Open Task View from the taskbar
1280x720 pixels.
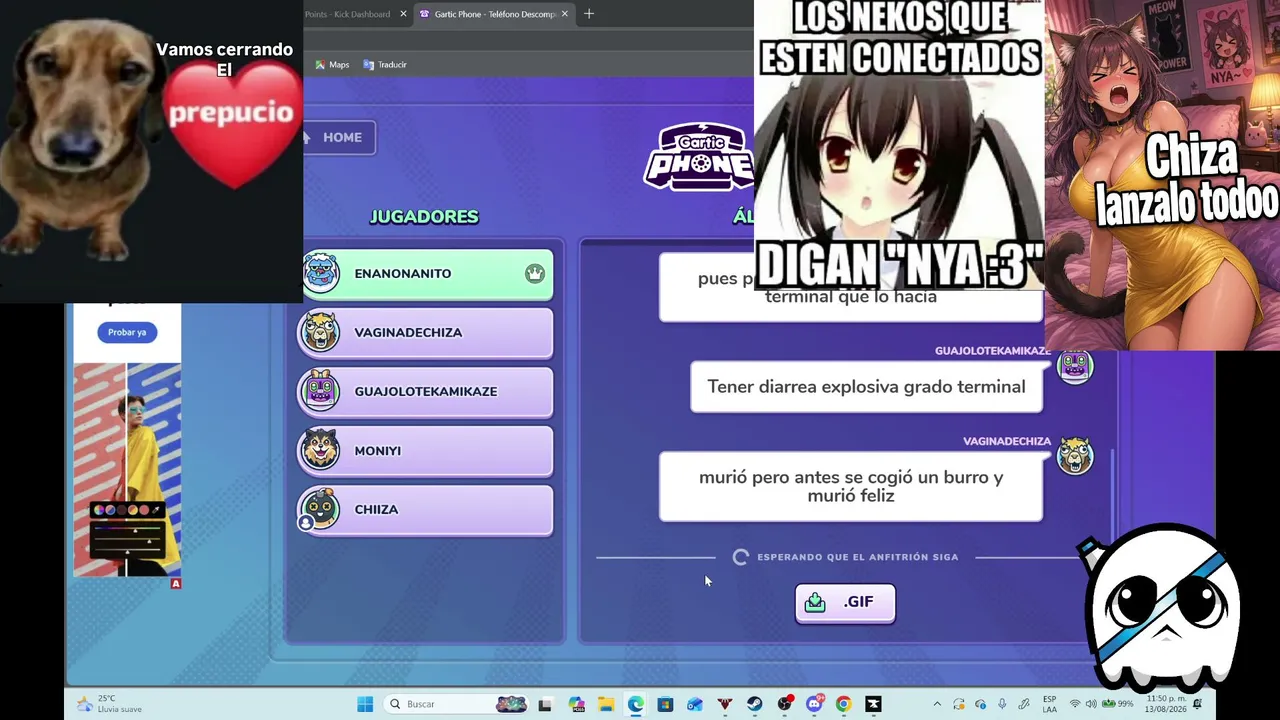pos(545,704)
